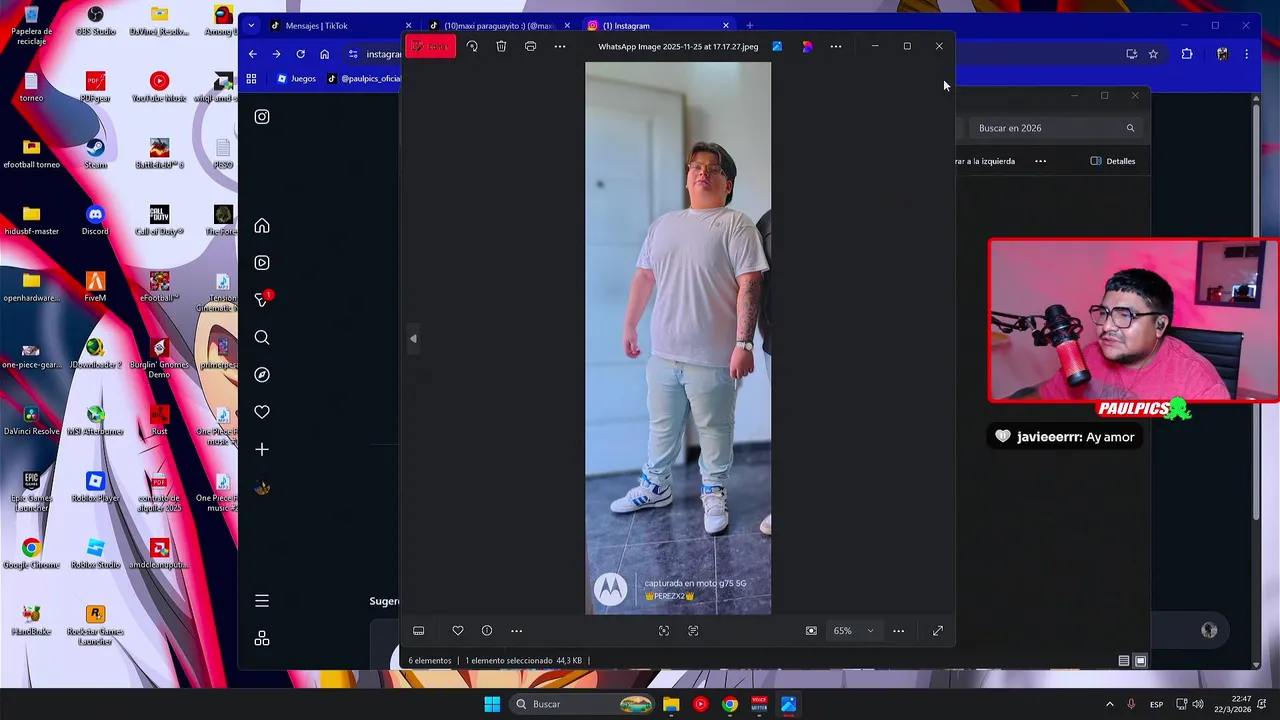Open Instagram Reels

262,263
